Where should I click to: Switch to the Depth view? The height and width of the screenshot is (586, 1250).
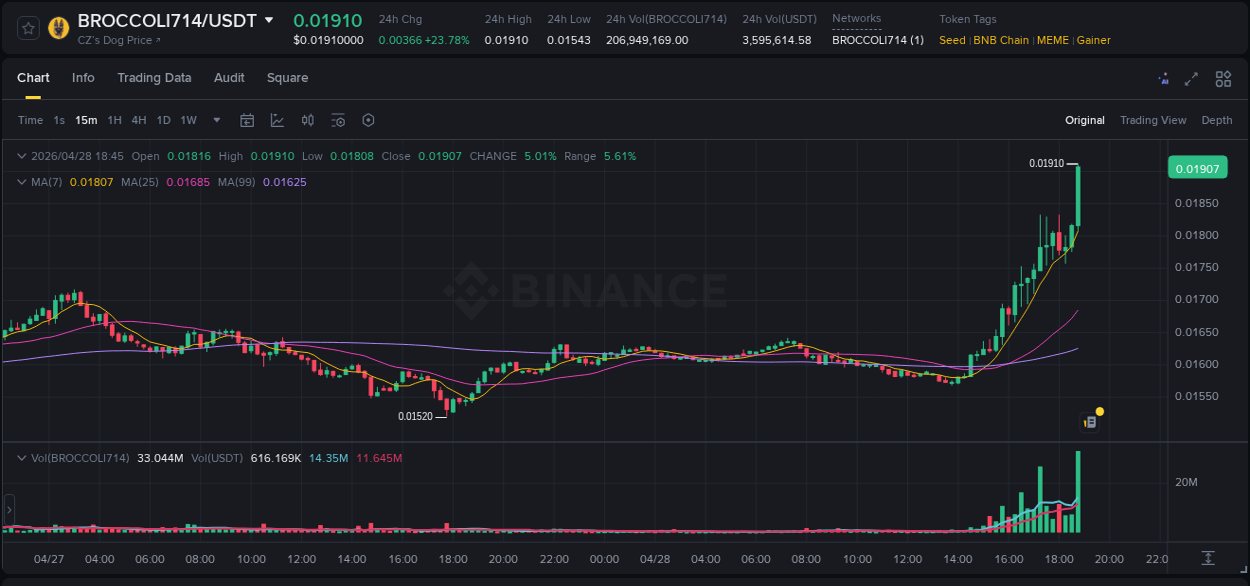(x=1217, y=120)
